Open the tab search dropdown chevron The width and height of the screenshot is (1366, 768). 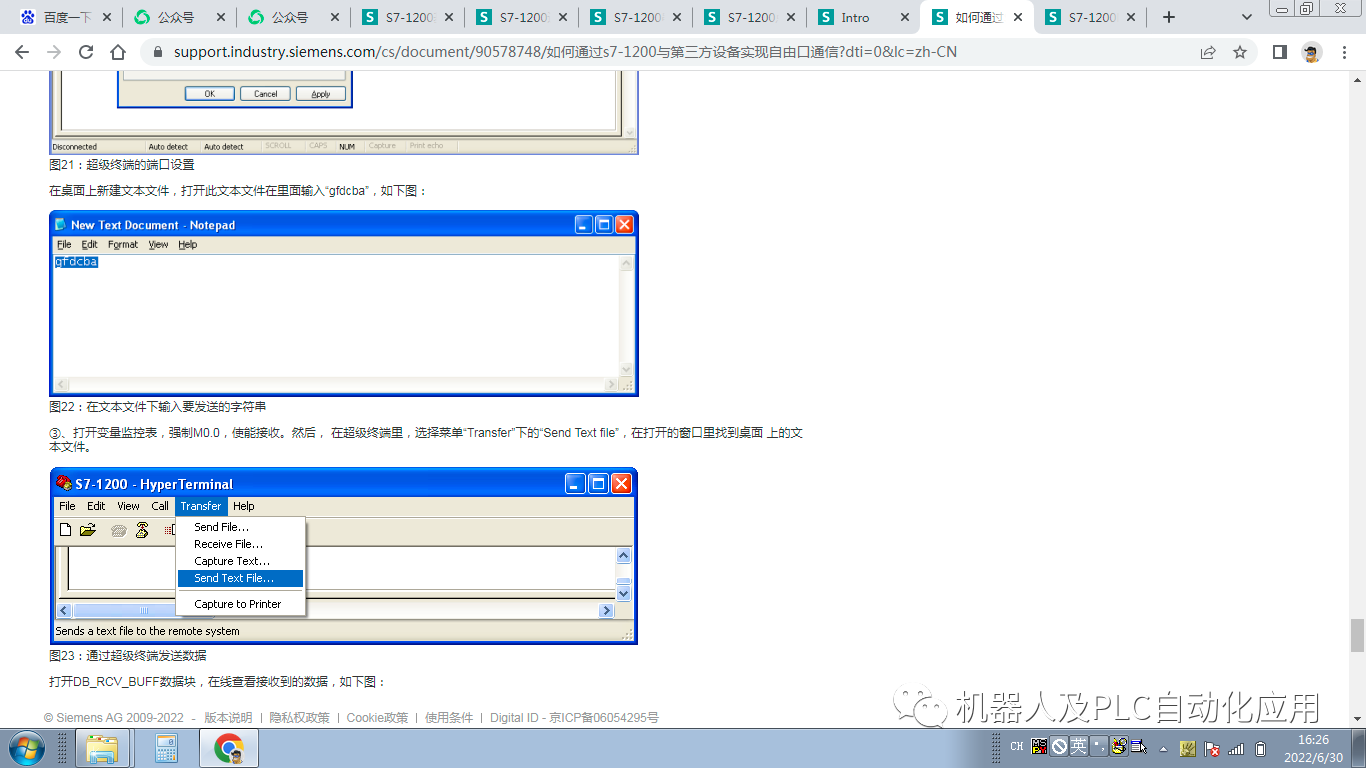point(1247,17)
